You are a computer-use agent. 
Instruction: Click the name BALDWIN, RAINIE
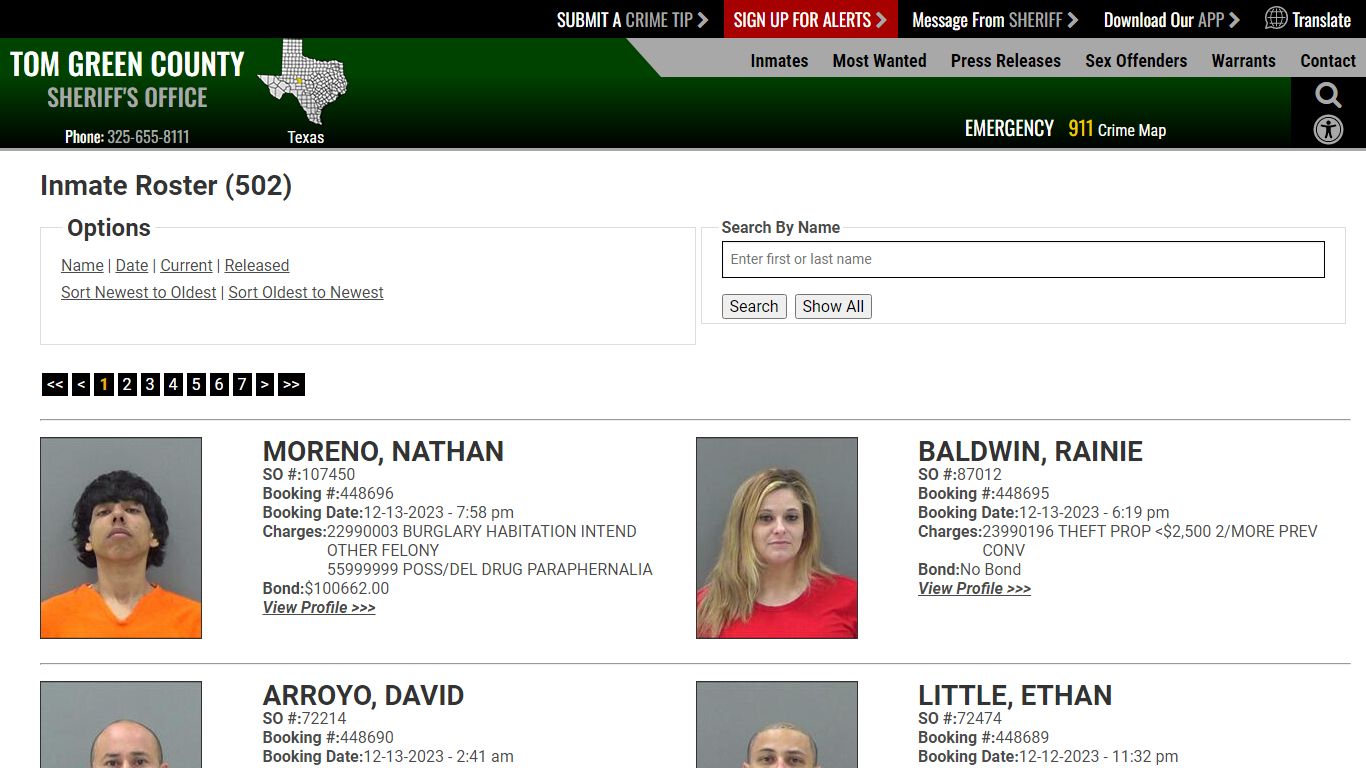1030,451
